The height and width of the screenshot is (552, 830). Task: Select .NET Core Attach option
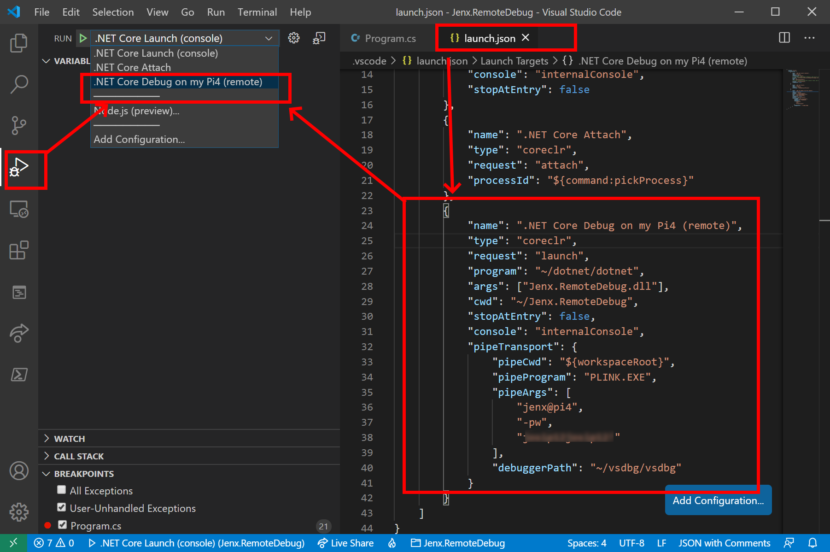[x=184, y=67]
